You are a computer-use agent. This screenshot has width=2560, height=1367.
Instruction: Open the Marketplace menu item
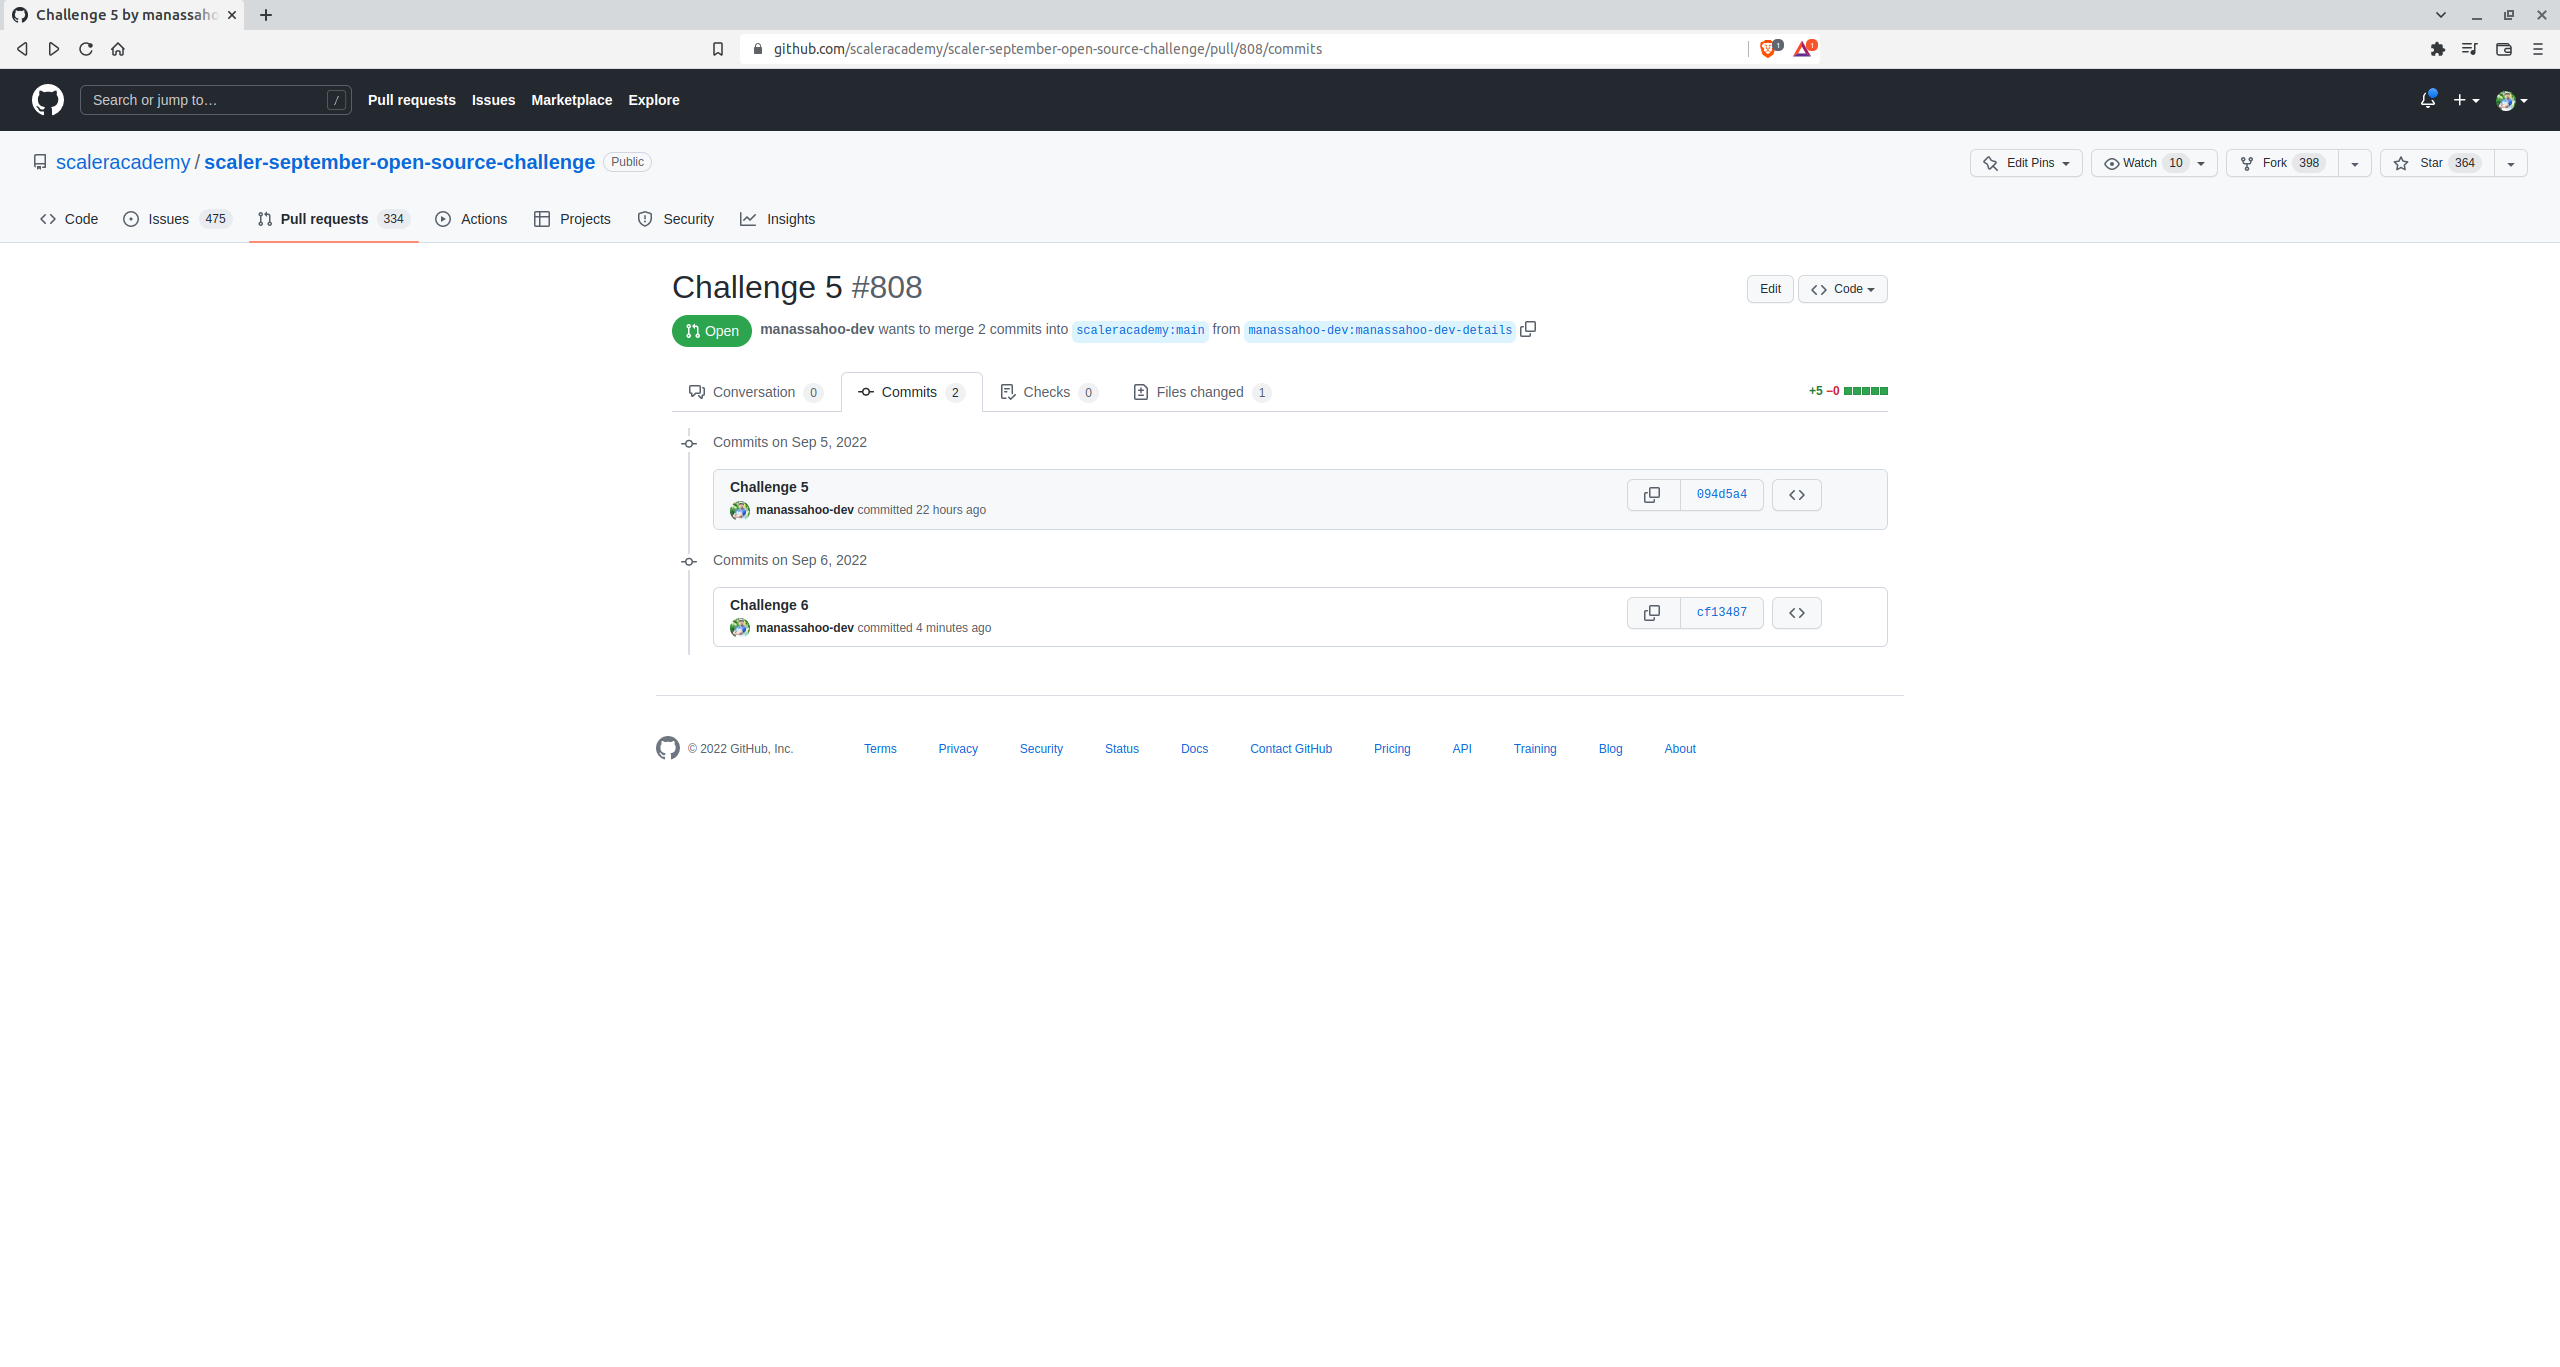pos(571,99)
